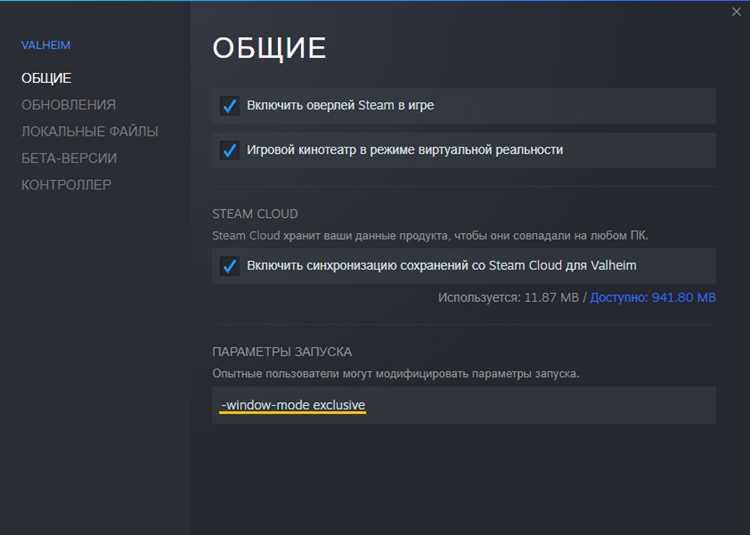This screenshot has height=535, width=750.
Task: Toggle the Steam overlay in-game checkbox
Action: pos(230,105)
